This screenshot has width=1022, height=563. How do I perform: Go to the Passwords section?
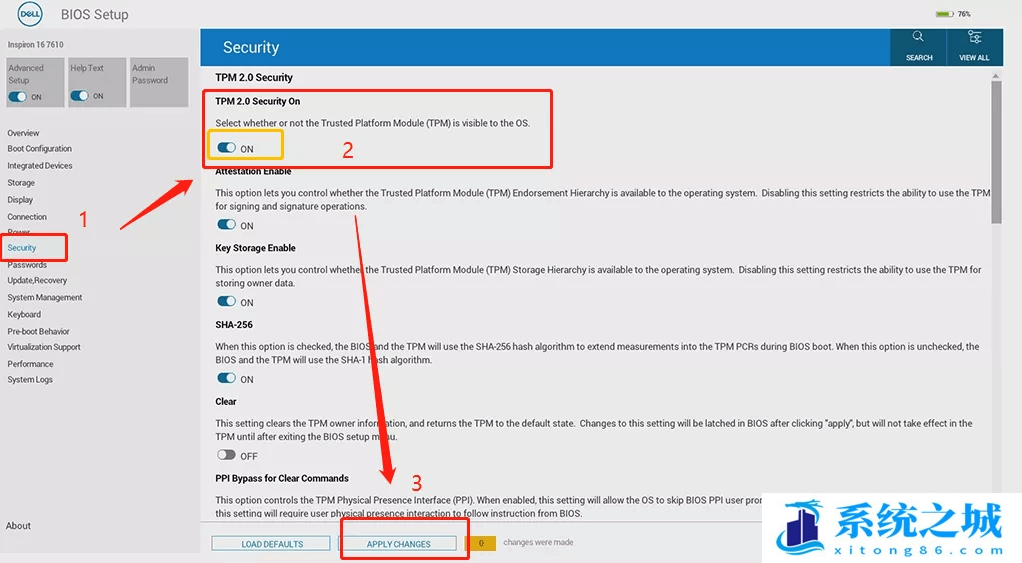pos(27,265)
